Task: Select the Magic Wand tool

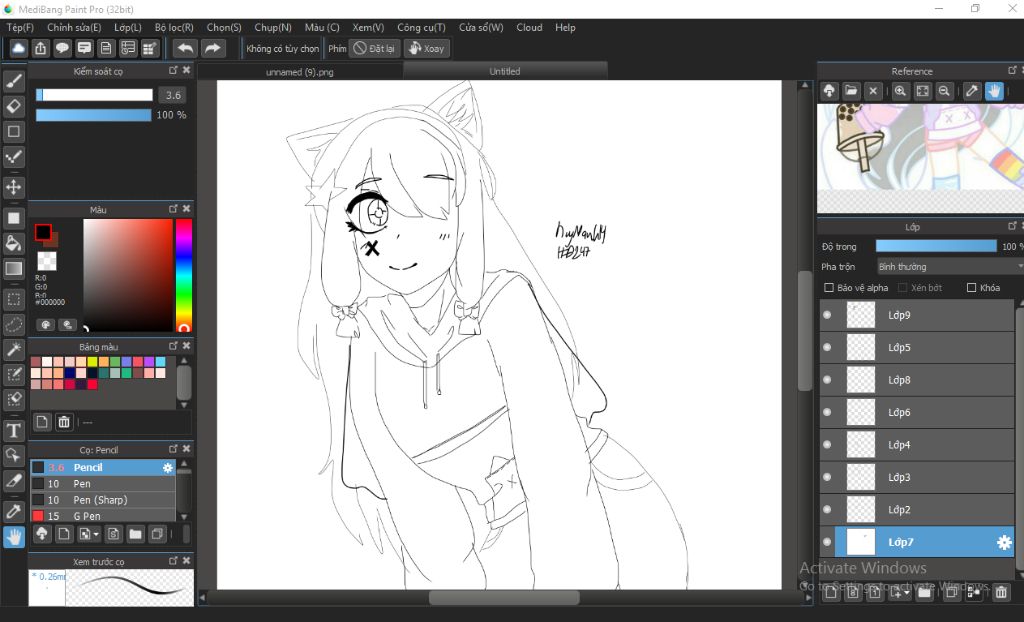Action: pos(14,350)
